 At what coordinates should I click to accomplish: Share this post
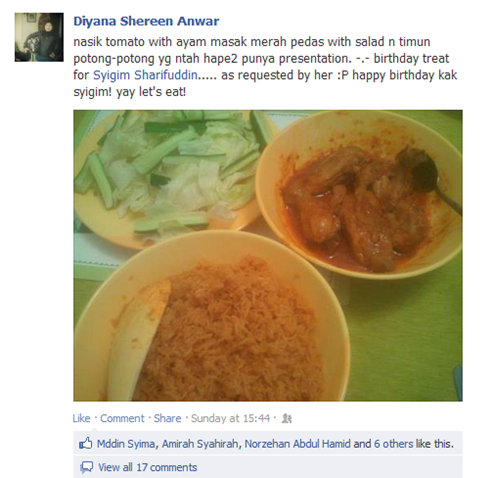(167, 418)
